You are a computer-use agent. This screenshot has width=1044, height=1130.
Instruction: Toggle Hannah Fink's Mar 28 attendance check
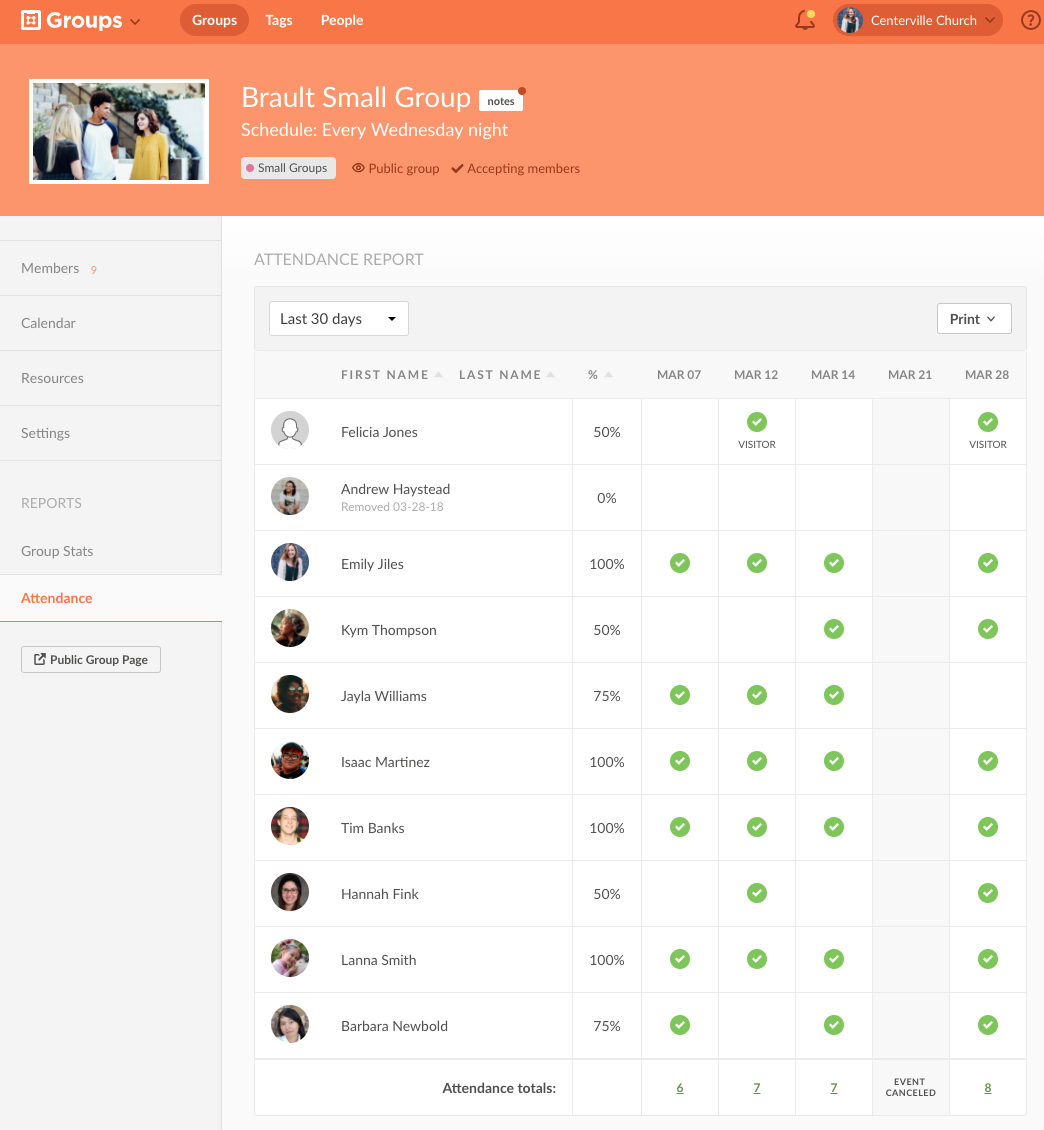(x=988, y=893)
